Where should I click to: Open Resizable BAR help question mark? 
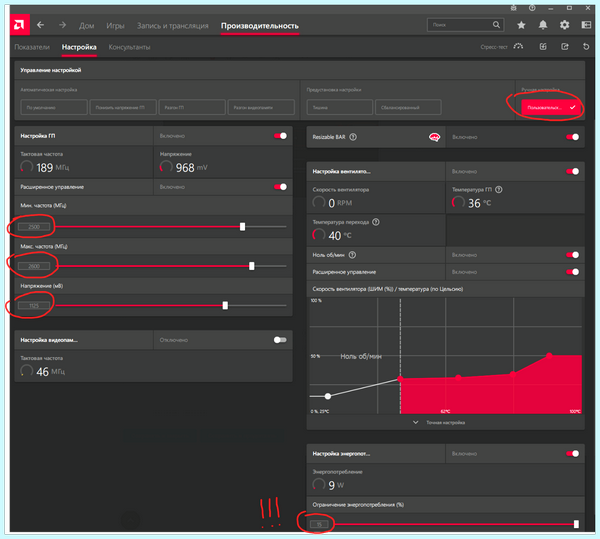pyautogui.click(x=353, y=137)
